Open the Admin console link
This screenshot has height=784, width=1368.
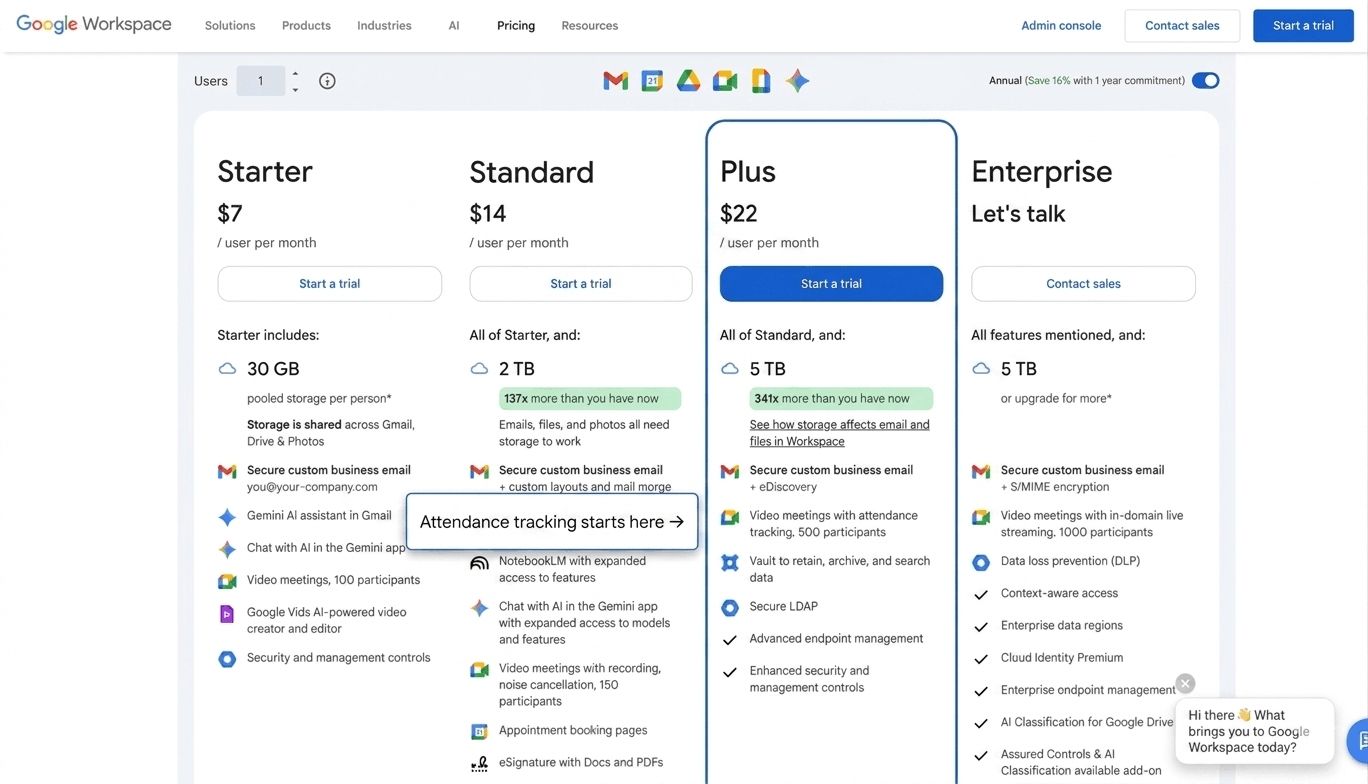(x=1061, y=26)
